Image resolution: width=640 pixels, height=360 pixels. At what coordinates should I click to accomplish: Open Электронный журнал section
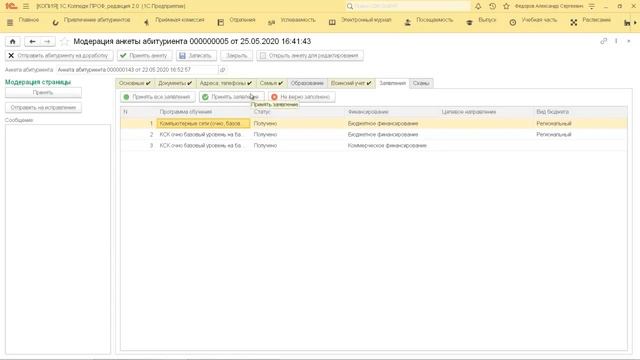(360, 22)
